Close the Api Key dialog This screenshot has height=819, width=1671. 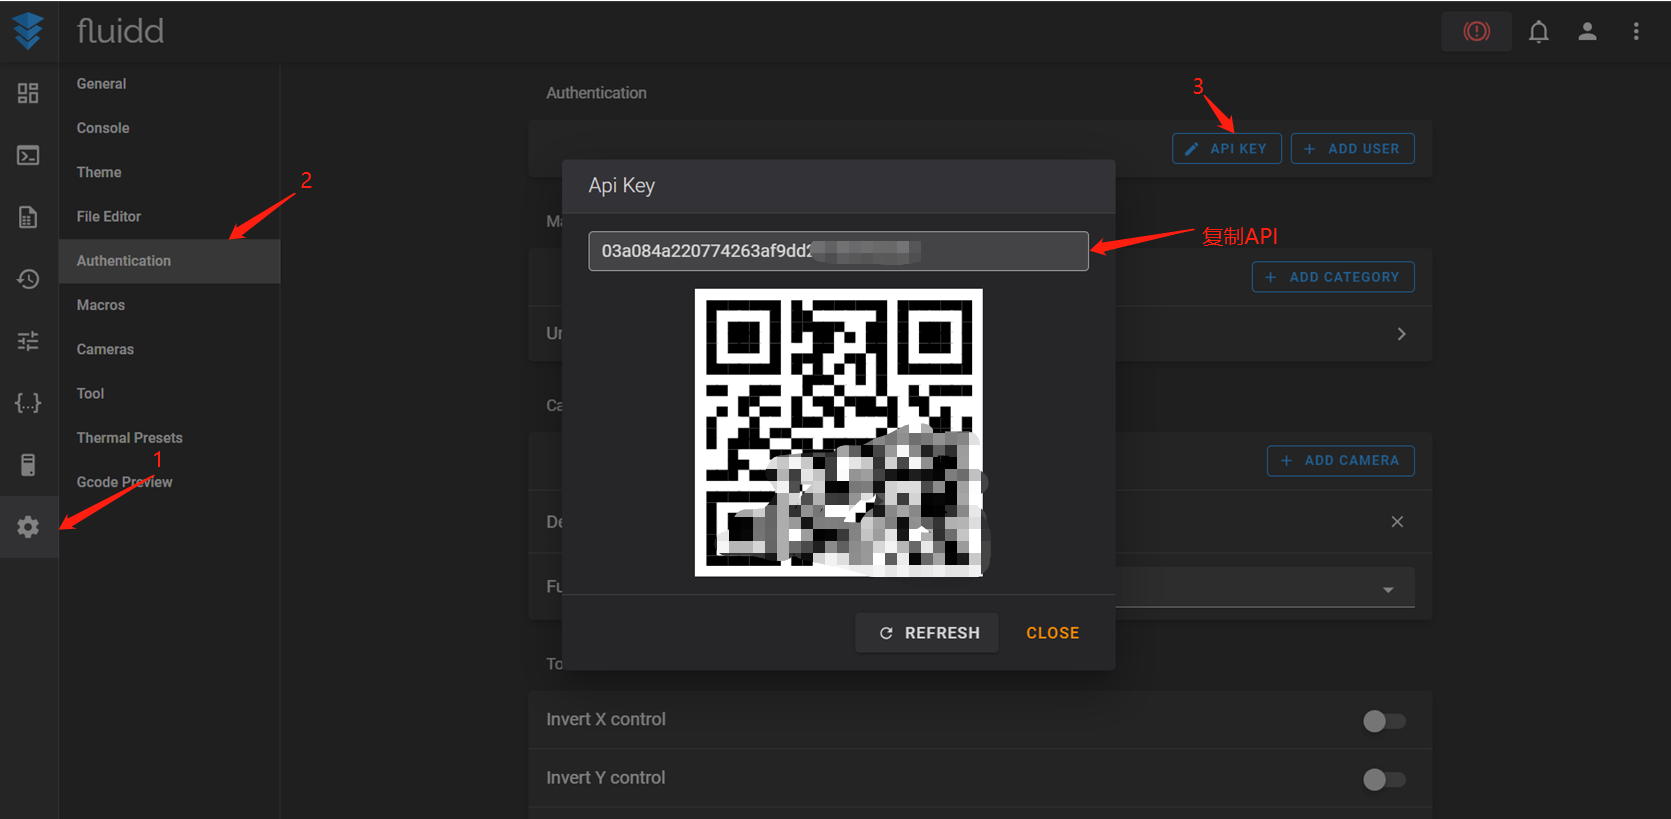1052,633
